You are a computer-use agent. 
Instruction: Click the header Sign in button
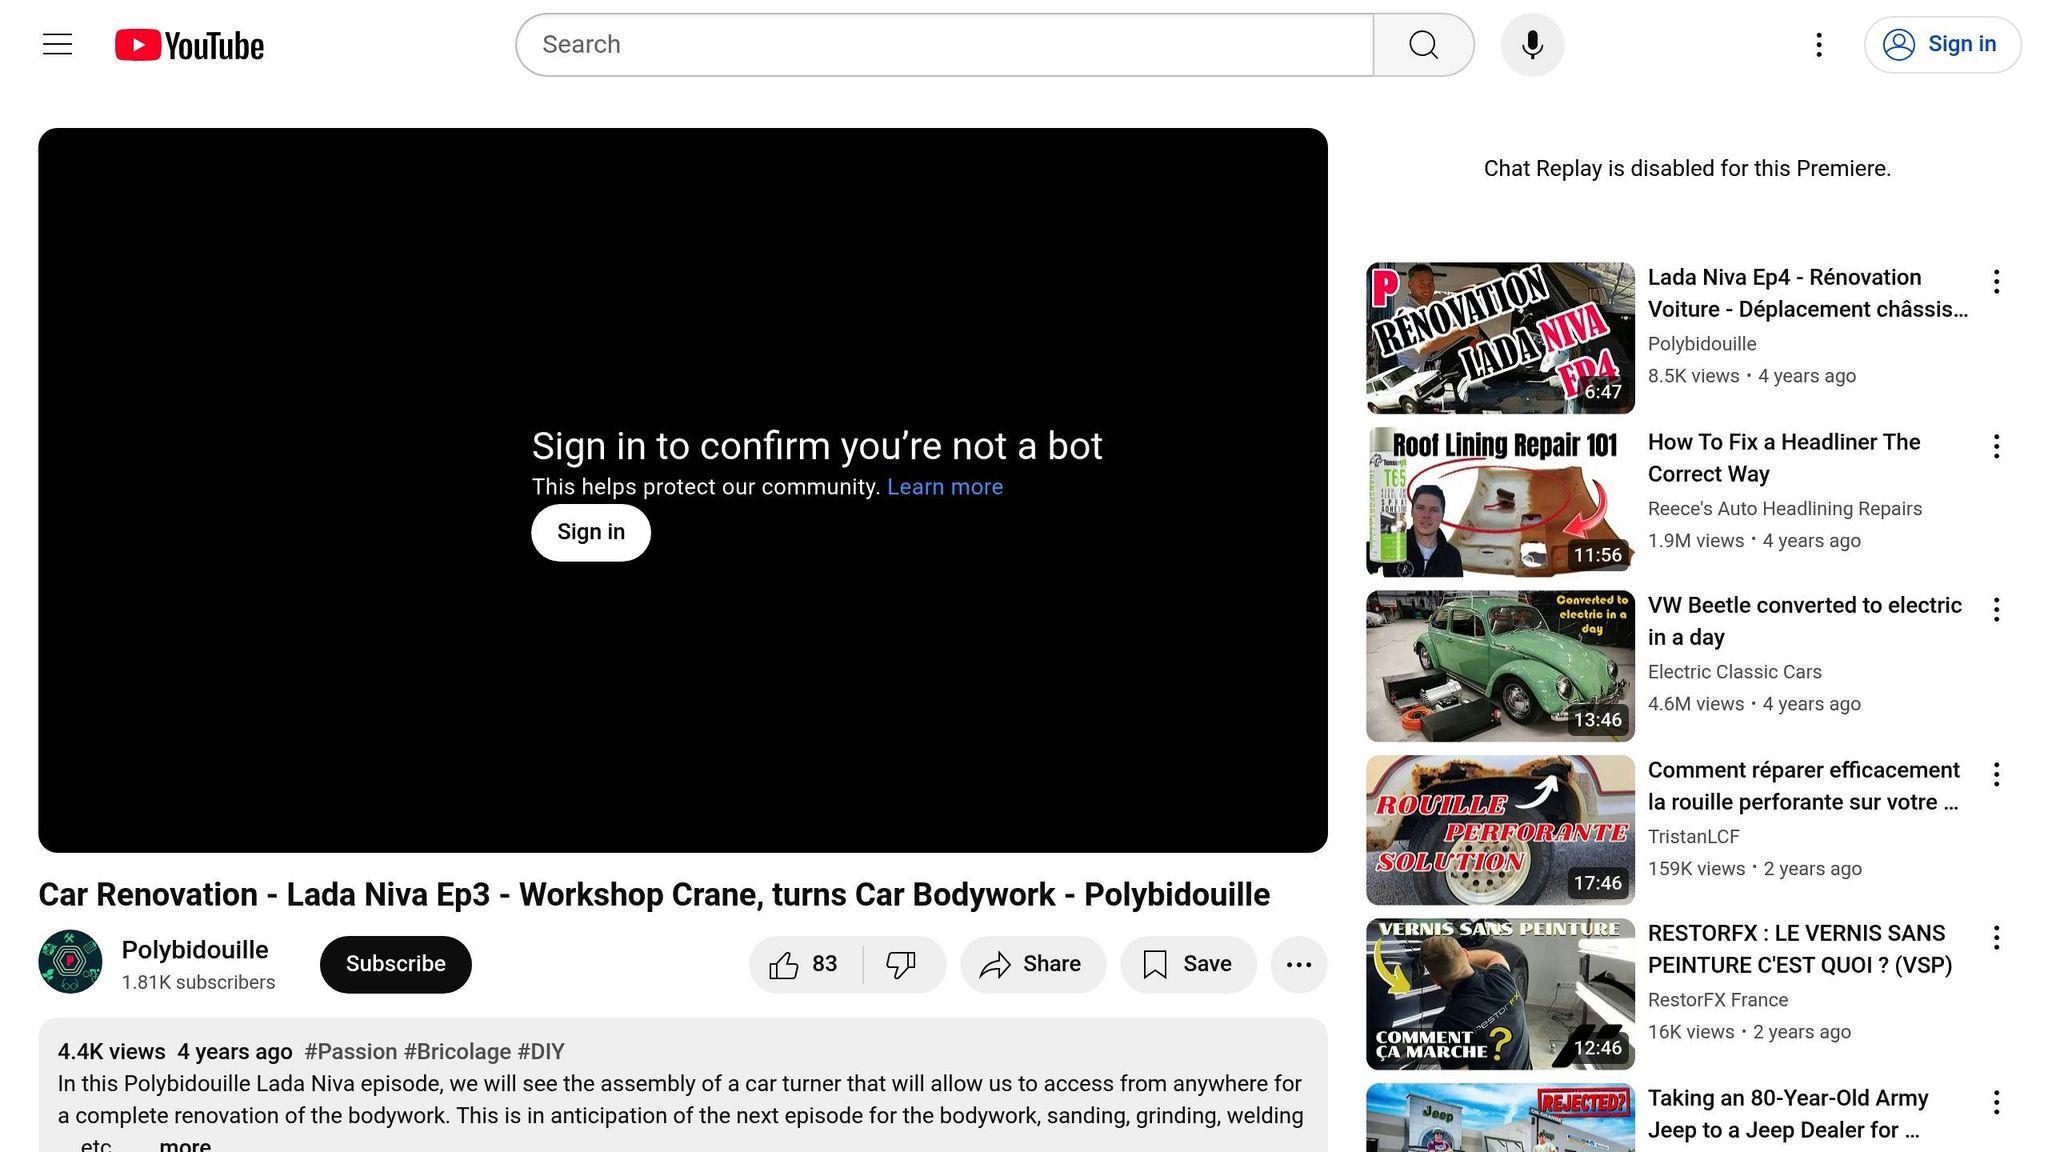(1942, 45)
